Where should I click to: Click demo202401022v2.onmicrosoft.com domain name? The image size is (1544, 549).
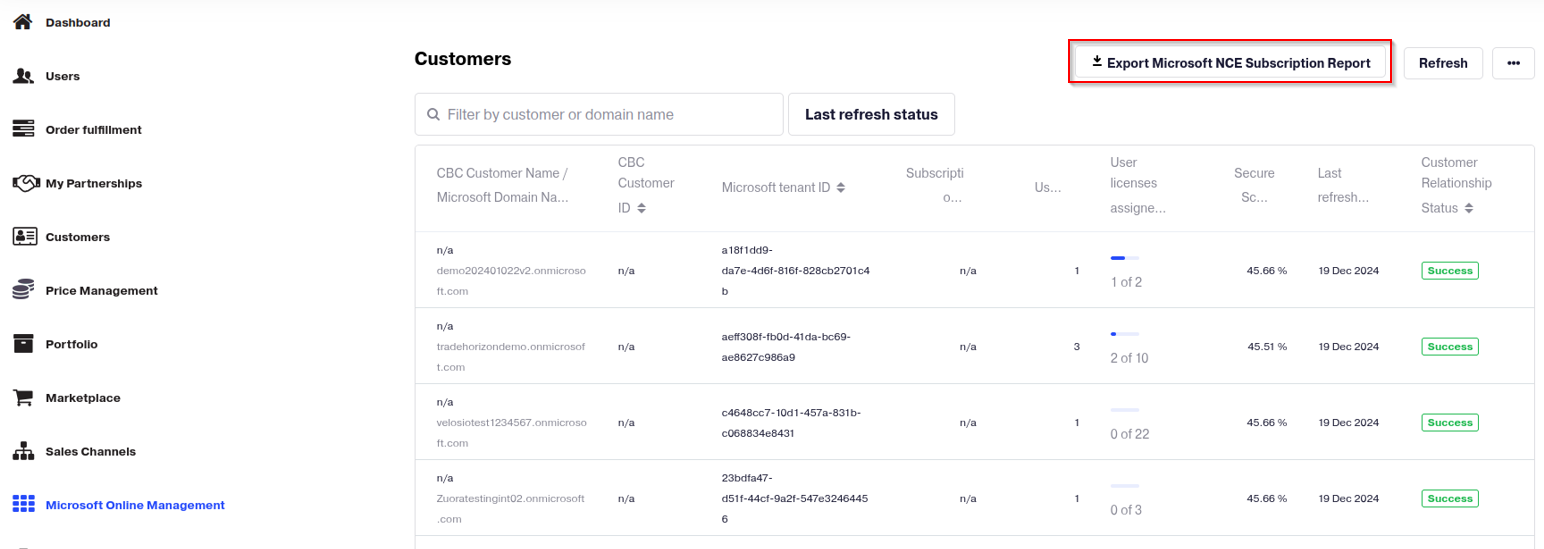(510, 281)
